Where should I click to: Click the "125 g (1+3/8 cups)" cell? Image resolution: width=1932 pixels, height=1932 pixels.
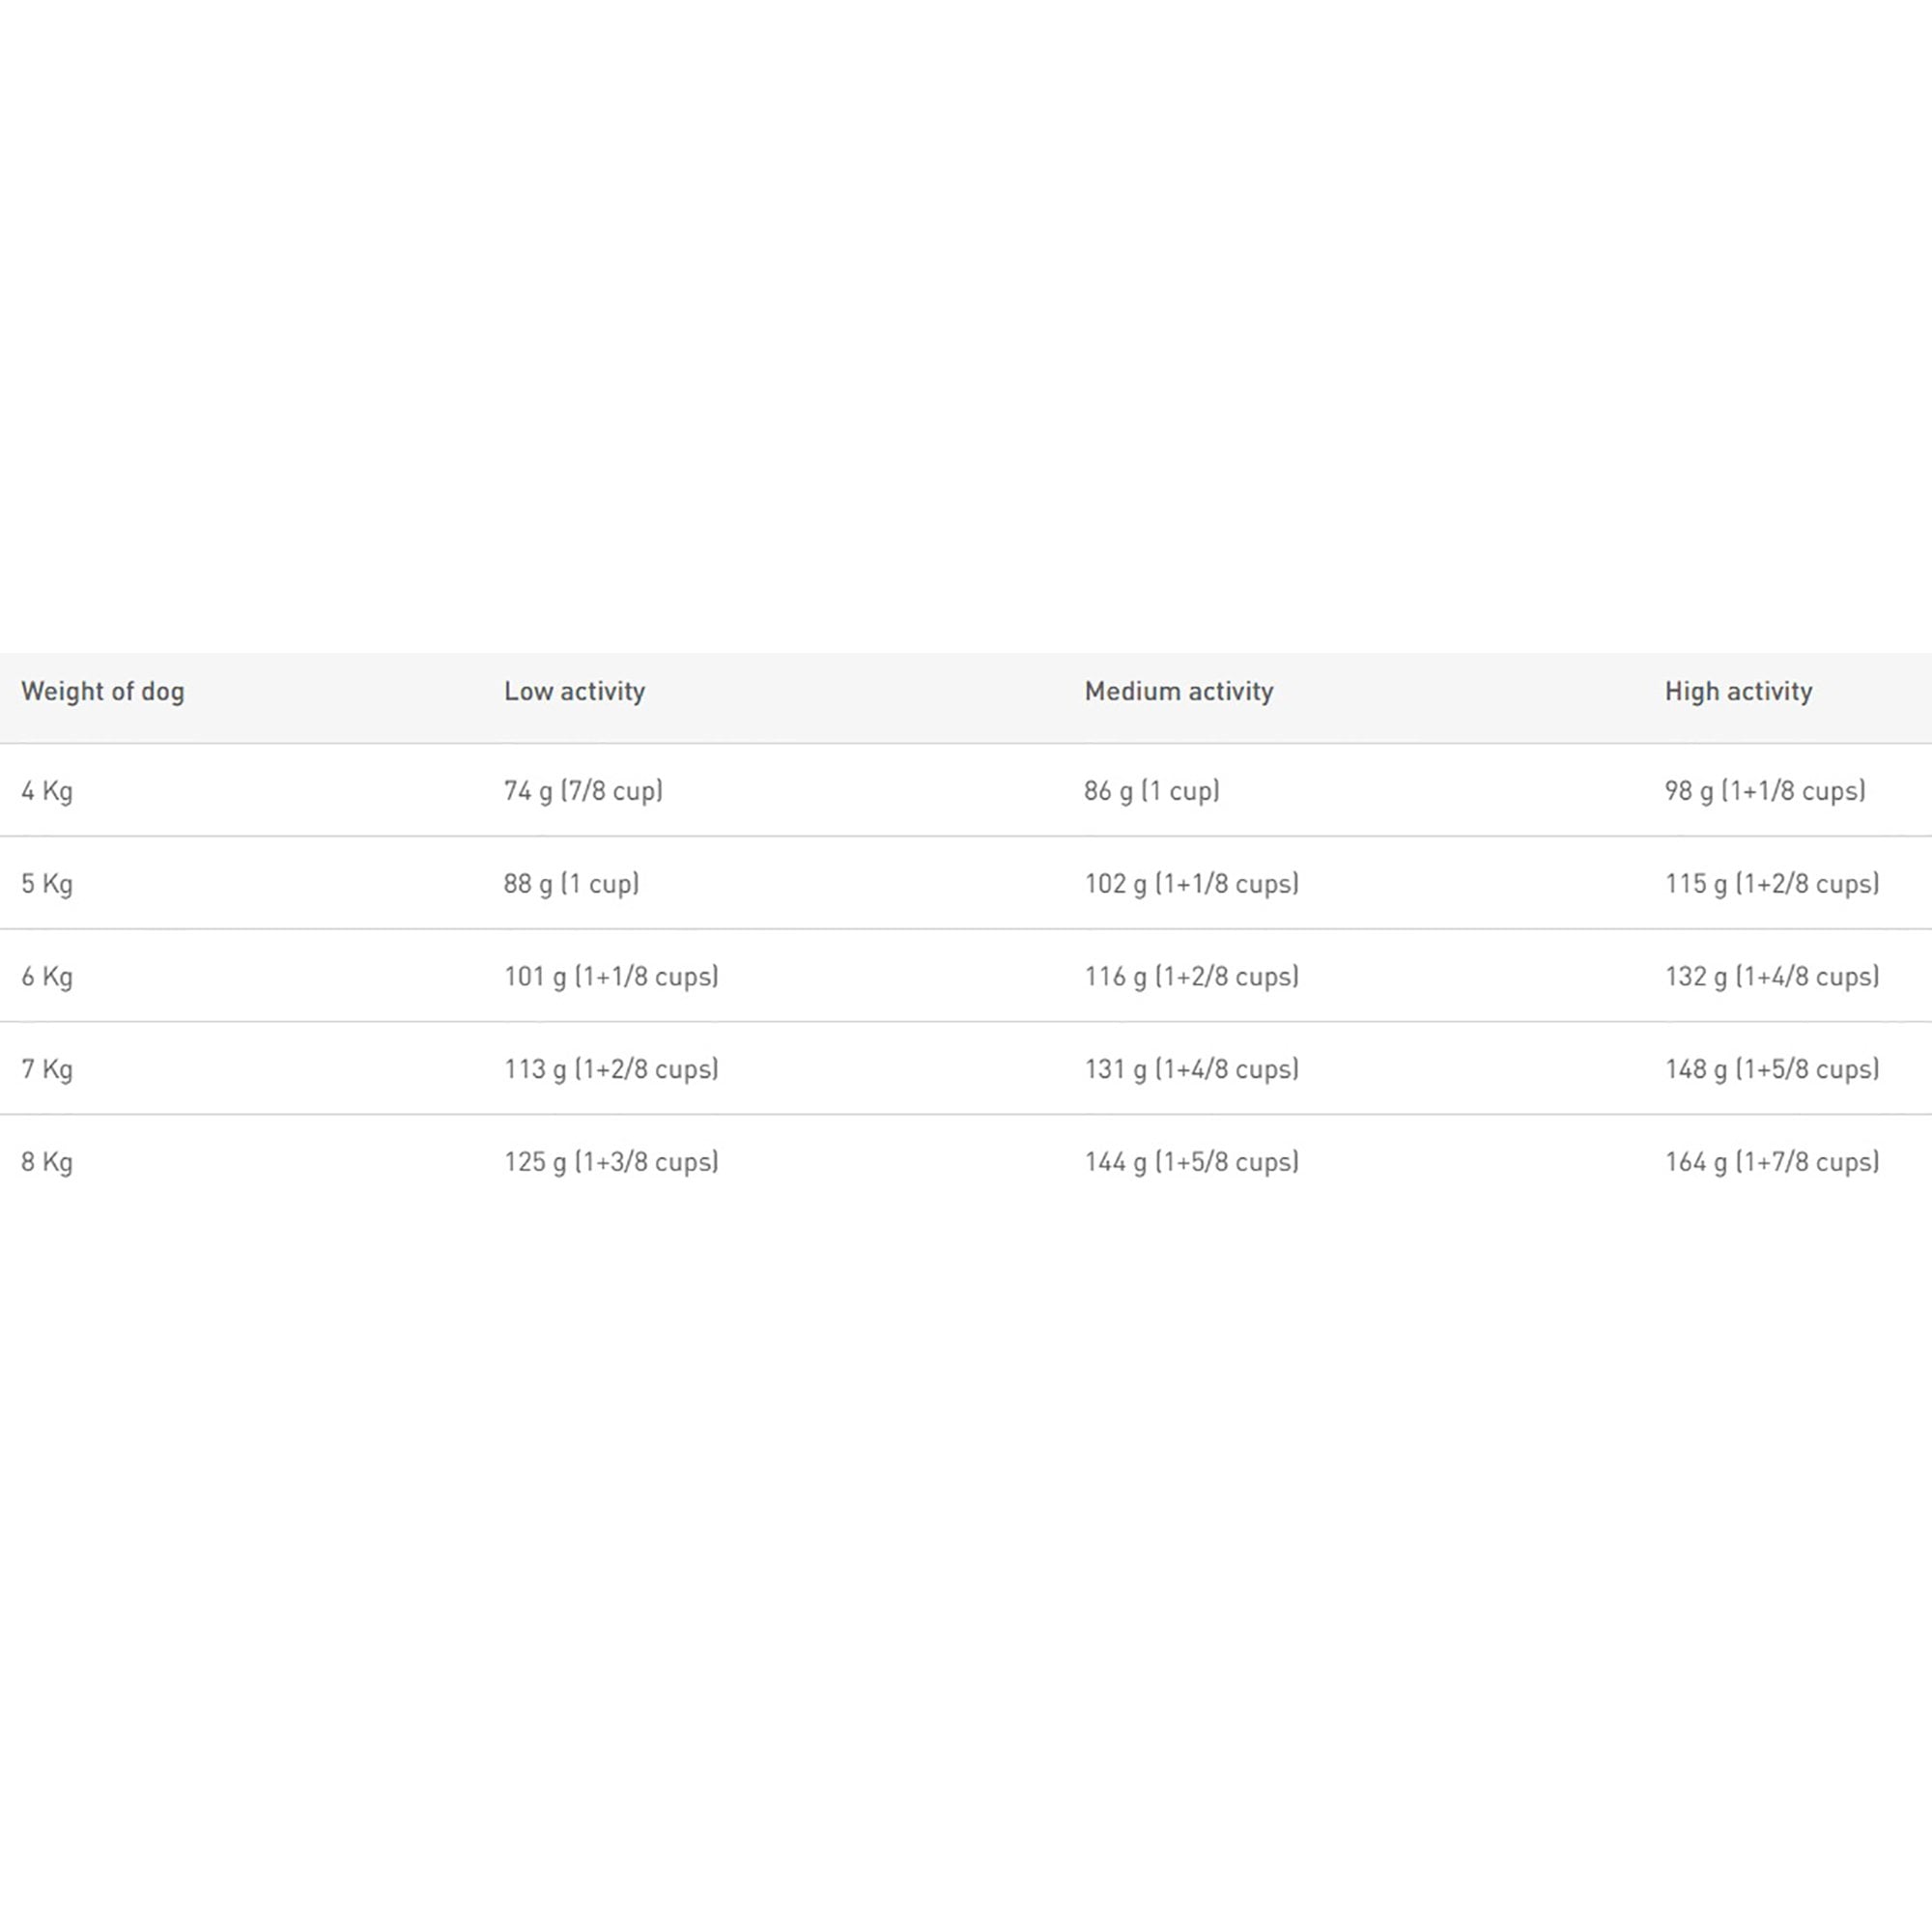611,1162
